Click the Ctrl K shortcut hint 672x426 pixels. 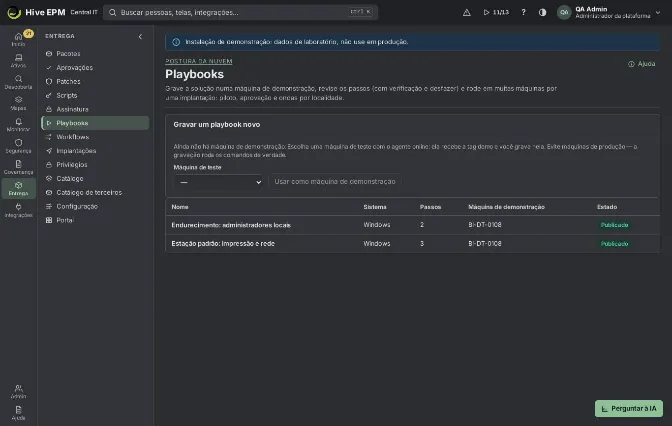pyautogui.click(x=360, y=12)
